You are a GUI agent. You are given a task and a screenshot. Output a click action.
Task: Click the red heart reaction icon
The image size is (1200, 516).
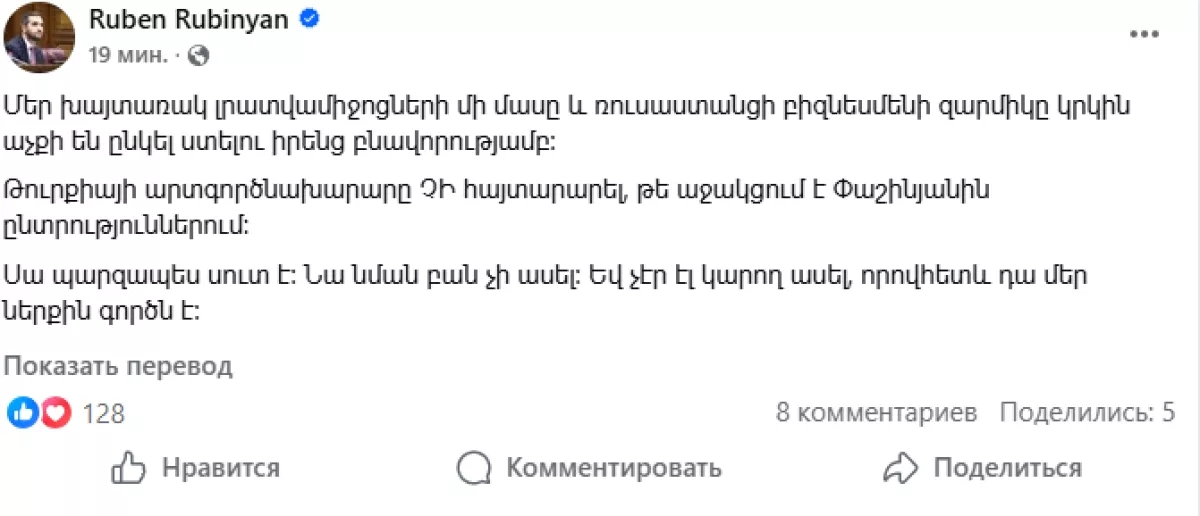(x=56, y=413)
